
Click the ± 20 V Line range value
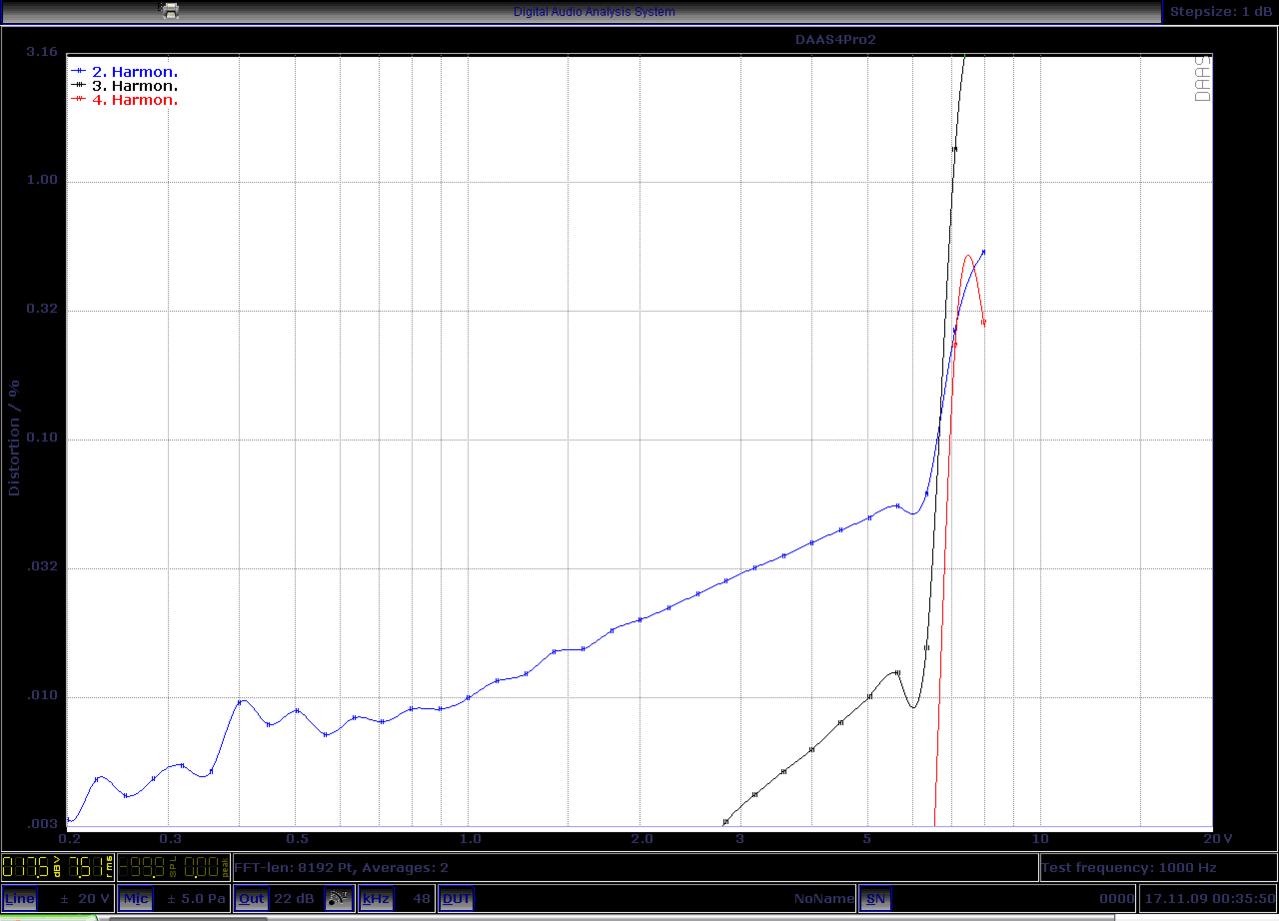[x=85, y=898]
